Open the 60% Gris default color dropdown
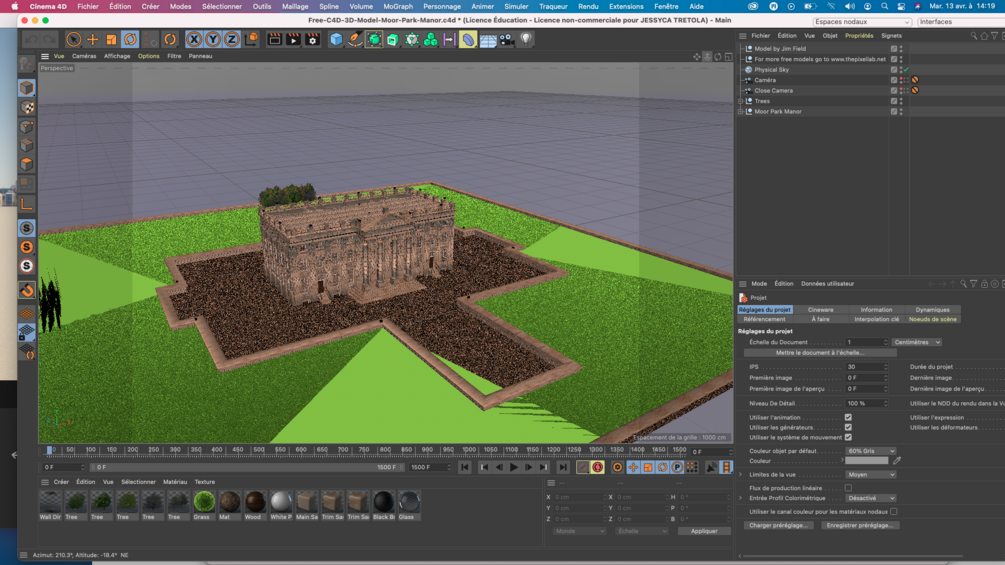Viewport: 1005px width, 565px height. click(870, 451)
